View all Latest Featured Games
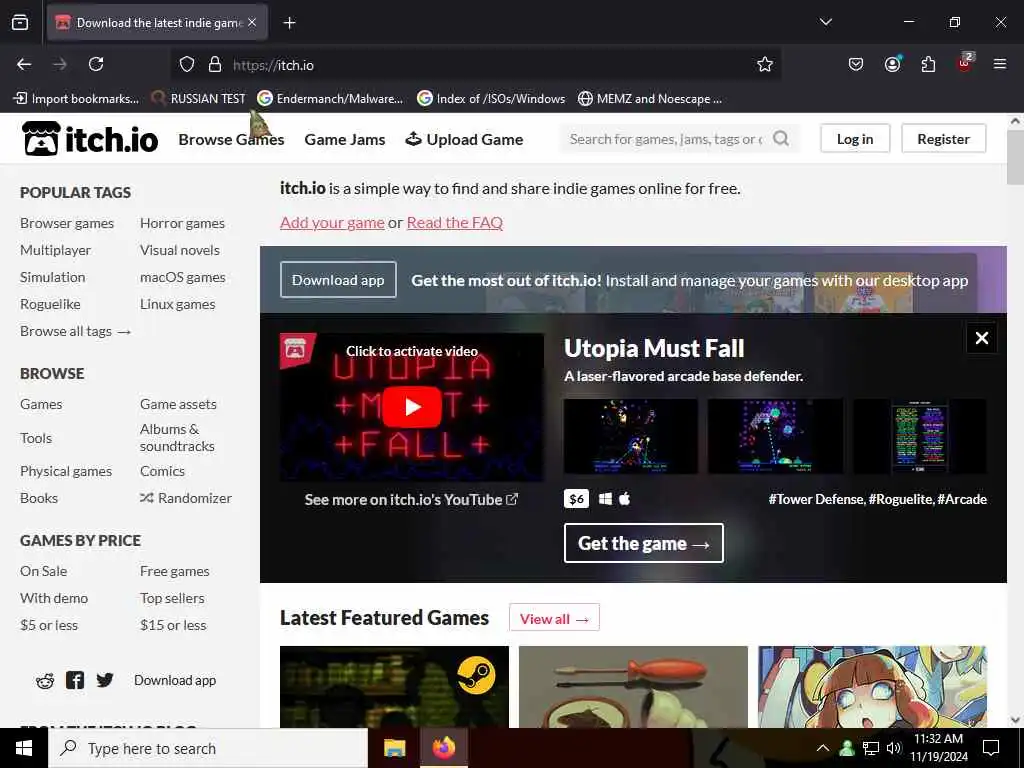This screenshot has width=1024, height=768. (x=554, y=618)
